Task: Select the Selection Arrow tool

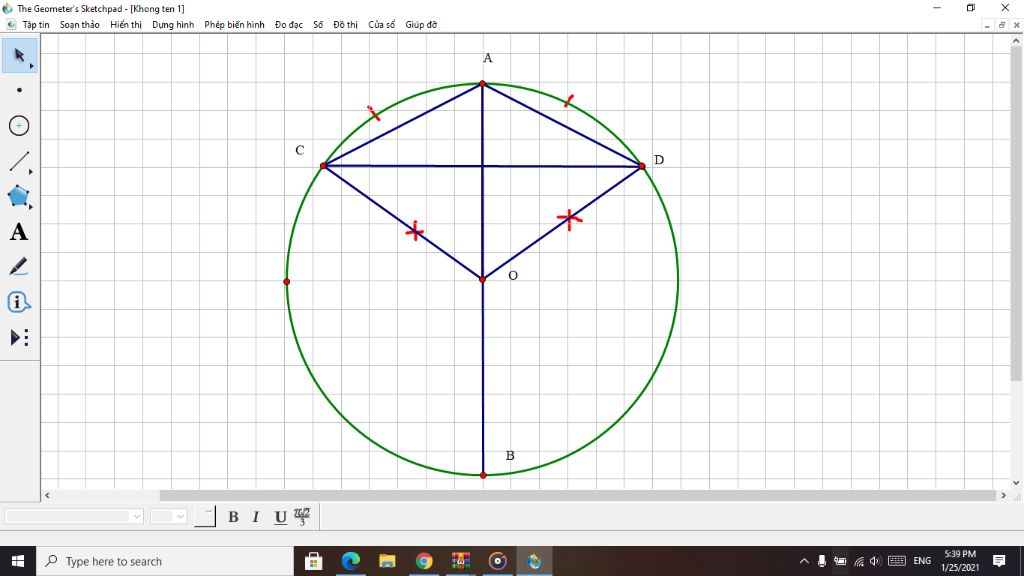Action: 19,55
